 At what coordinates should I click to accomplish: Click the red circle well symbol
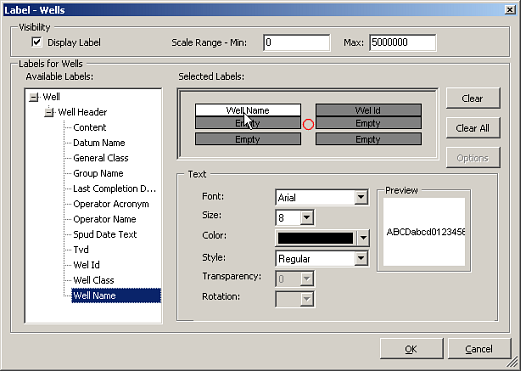tap(308, 124)
